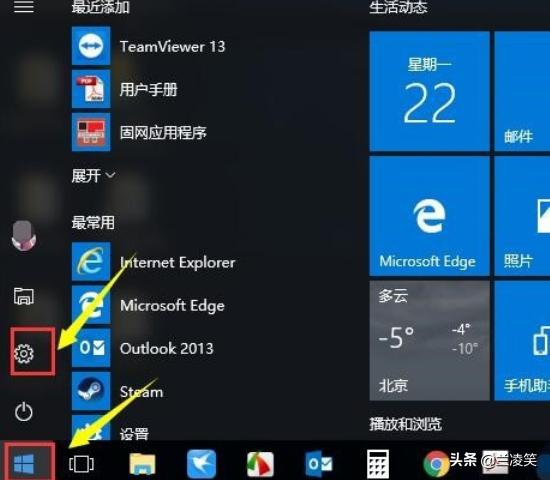The width and height of the screenshot is (550, 480).
Task: Open the Beijing weather tile
Action: point(429,340)
